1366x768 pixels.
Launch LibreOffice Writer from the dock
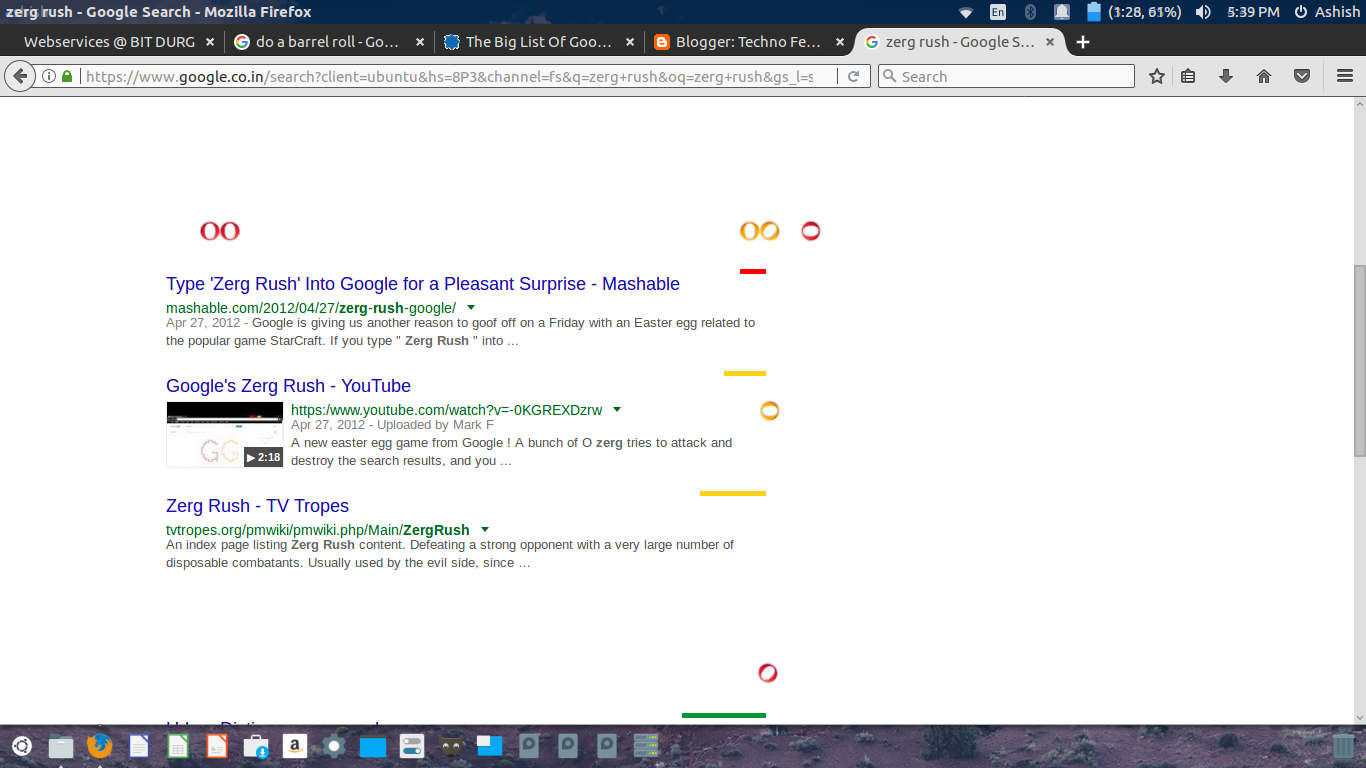point(139,746)
